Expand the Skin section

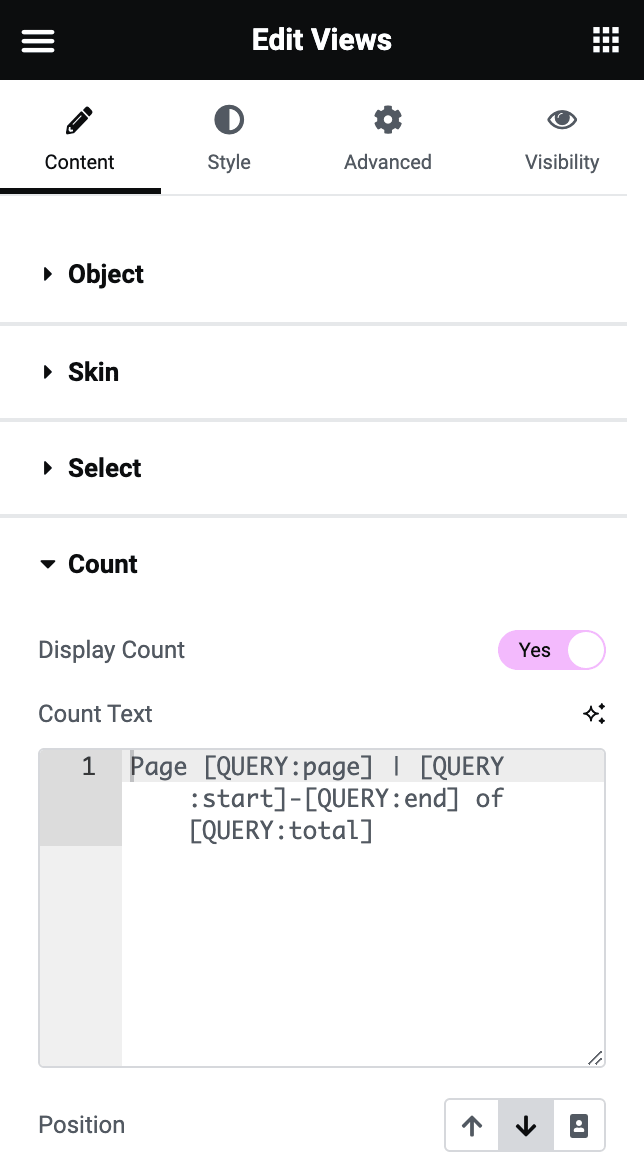click(93, 372)
